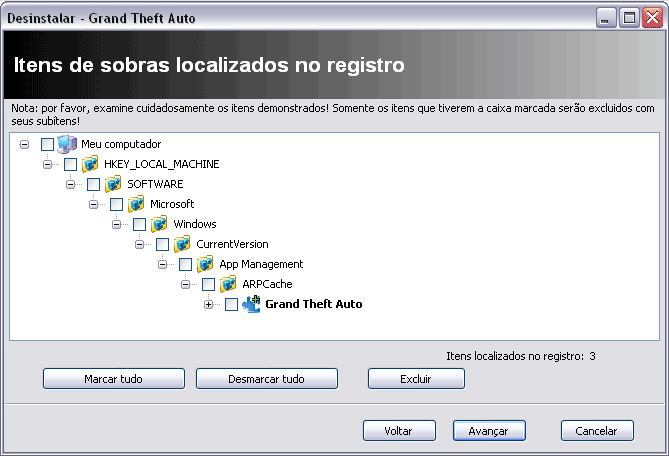Click the Marcar tudo button
This screenshot has height=456, width=669.
[114, 379]
